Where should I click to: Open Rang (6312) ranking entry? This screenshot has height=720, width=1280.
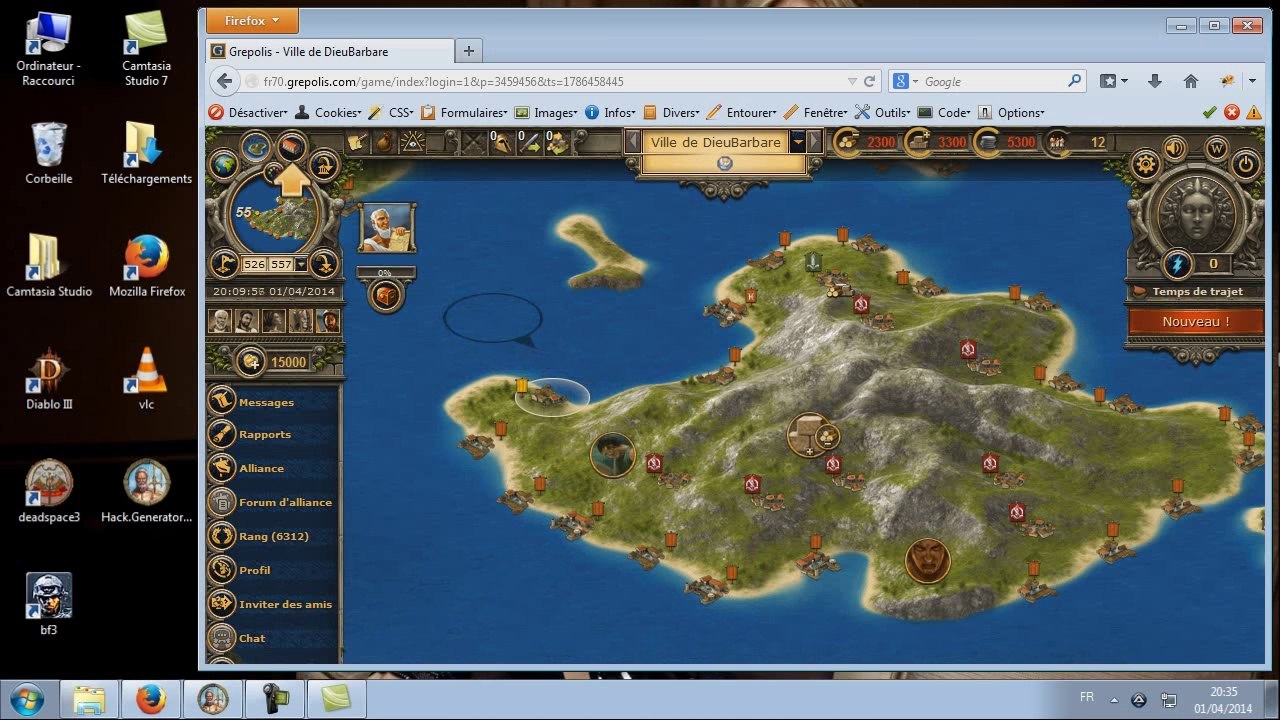[x=273, y=536]
